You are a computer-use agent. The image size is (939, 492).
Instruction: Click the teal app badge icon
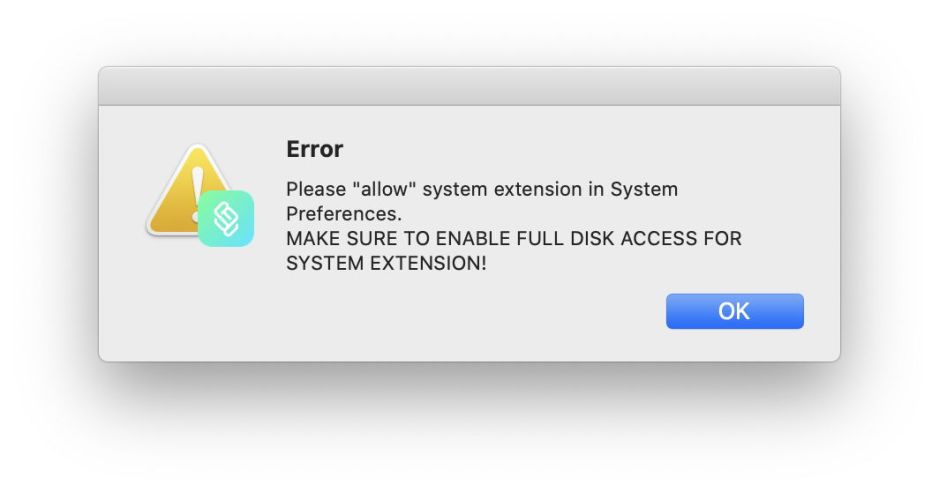click(226, 219)
